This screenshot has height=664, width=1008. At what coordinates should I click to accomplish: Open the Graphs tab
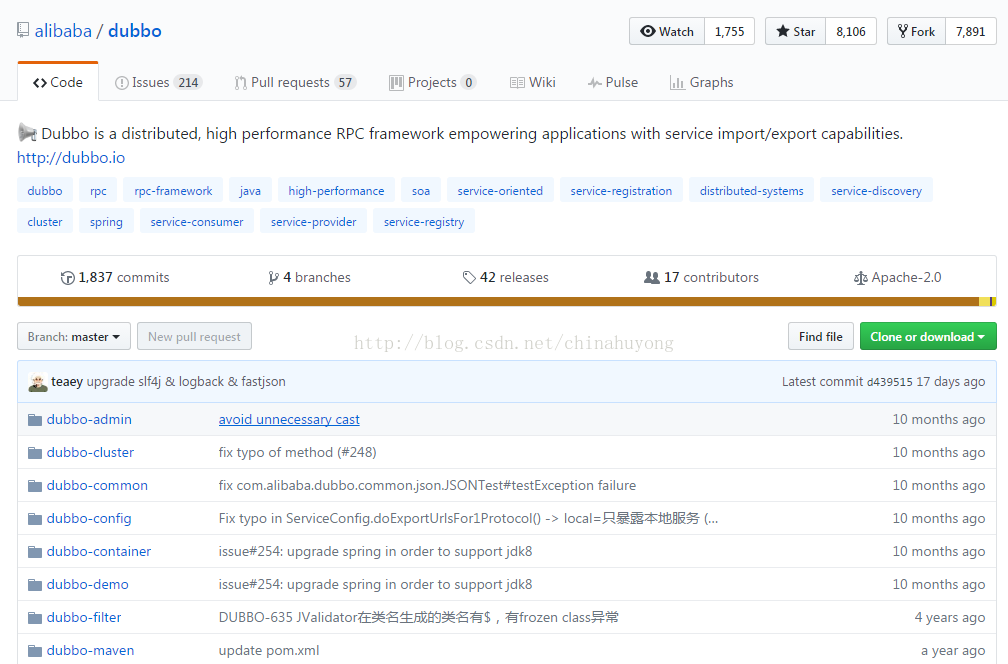click(x=701, y=82)
